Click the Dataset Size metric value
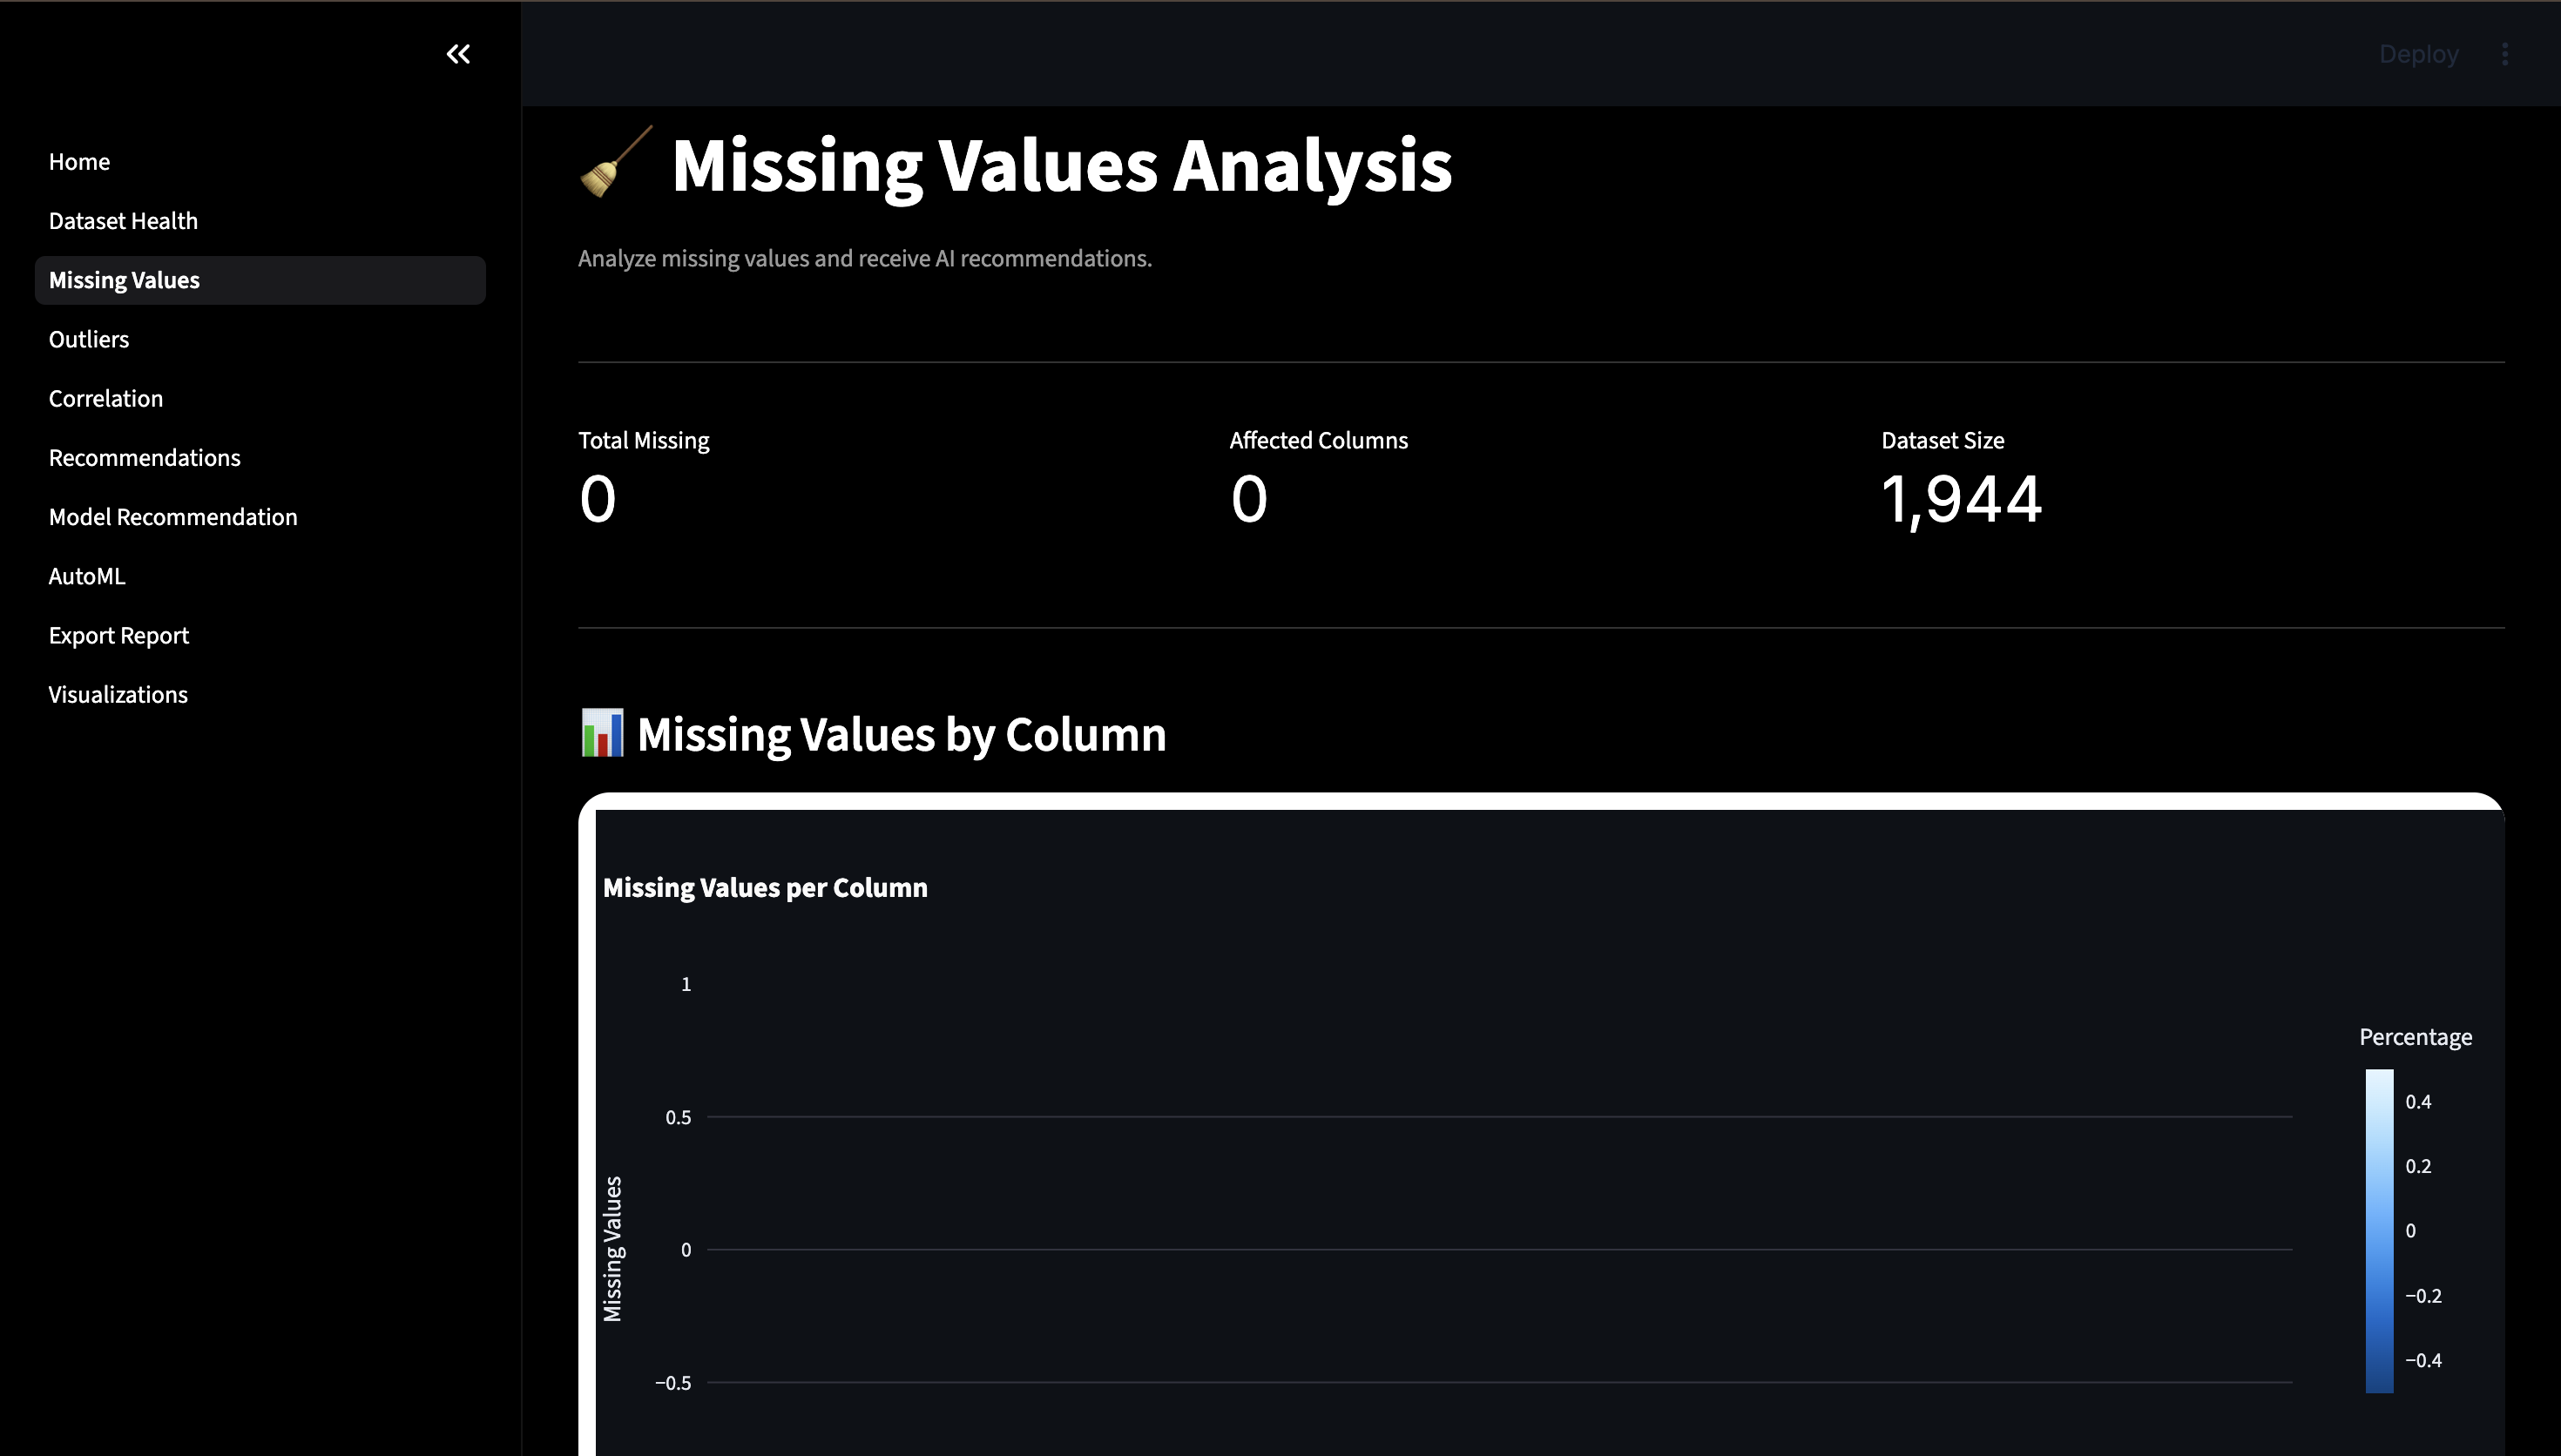Viewport: 2561px width, 1456px height. (1961, 499)
